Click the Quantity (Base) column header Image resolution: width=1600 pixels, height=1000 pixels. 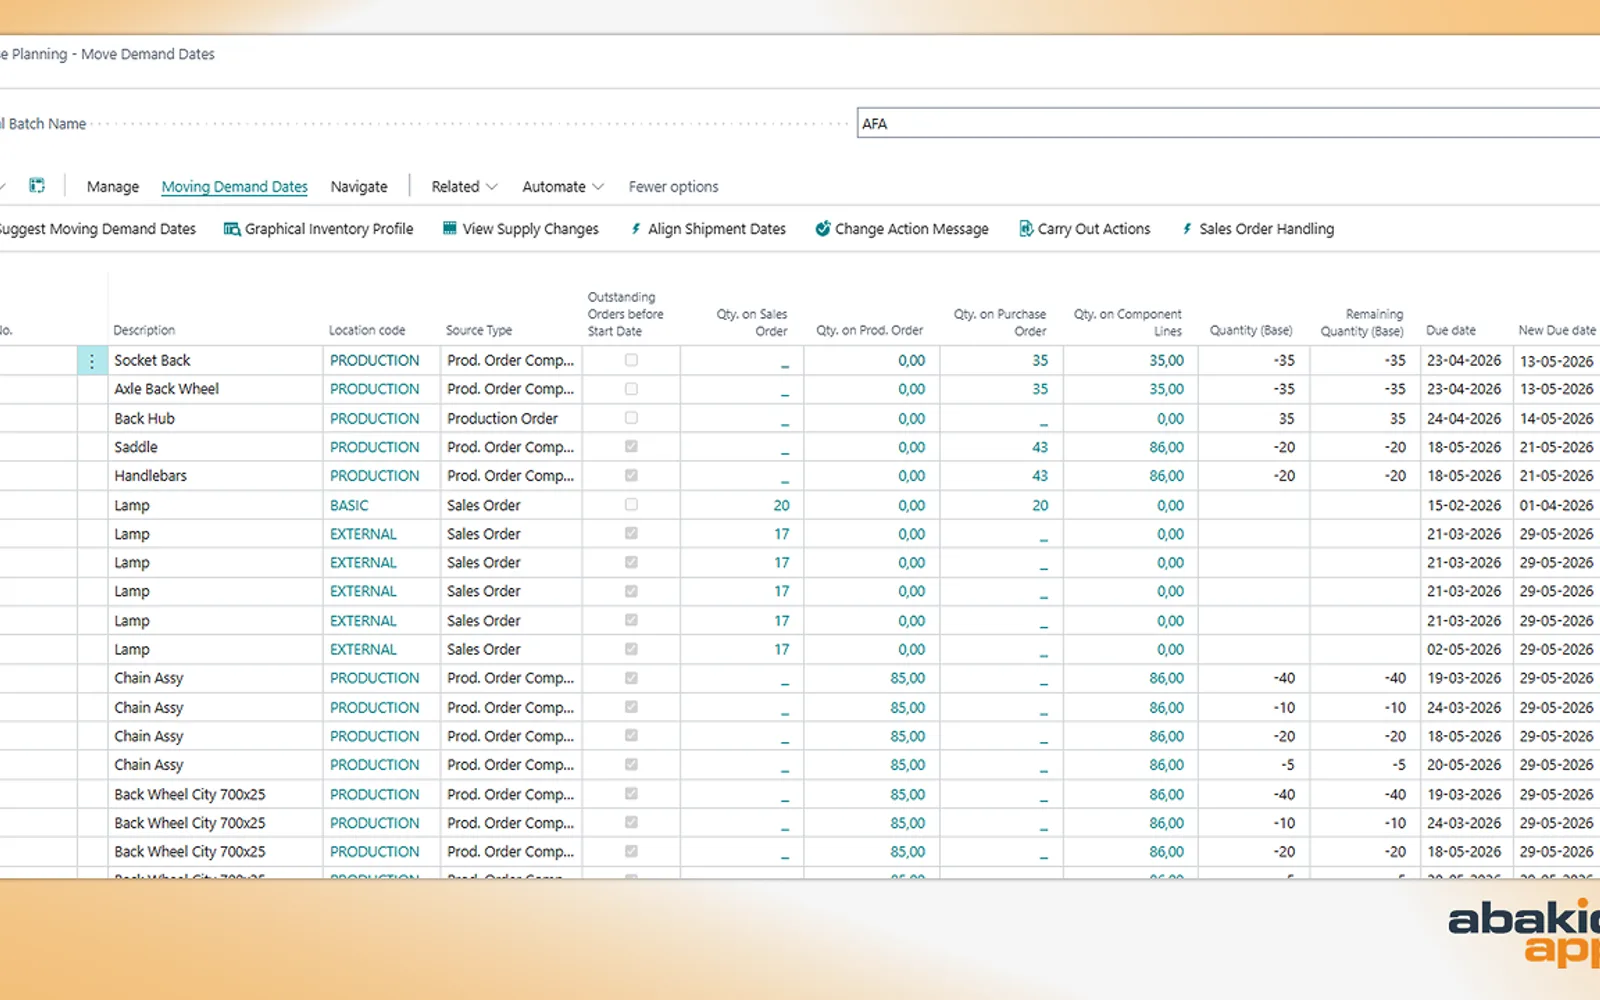click(x=1251, y=330)
